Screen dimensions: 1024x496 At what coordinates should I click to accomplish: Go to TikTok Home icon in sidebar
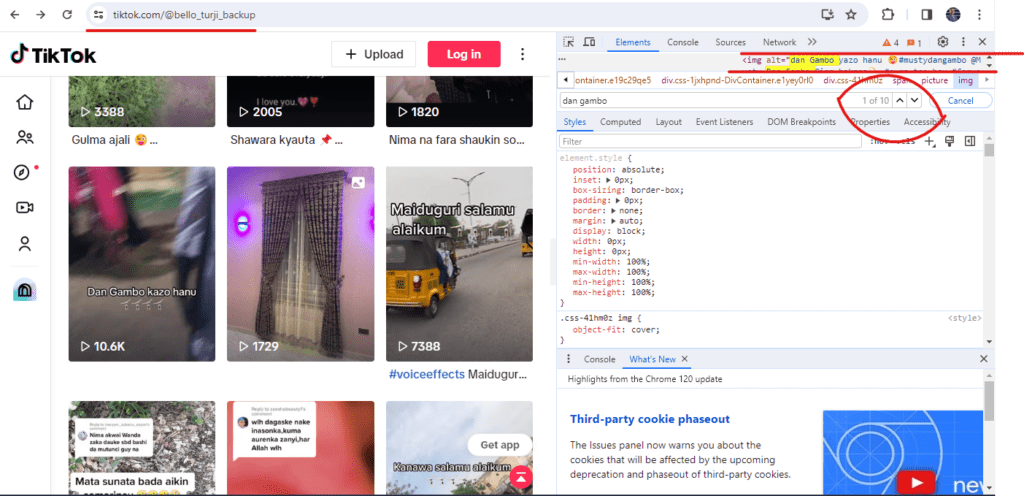pyautogui.click(x=25, y=102)
